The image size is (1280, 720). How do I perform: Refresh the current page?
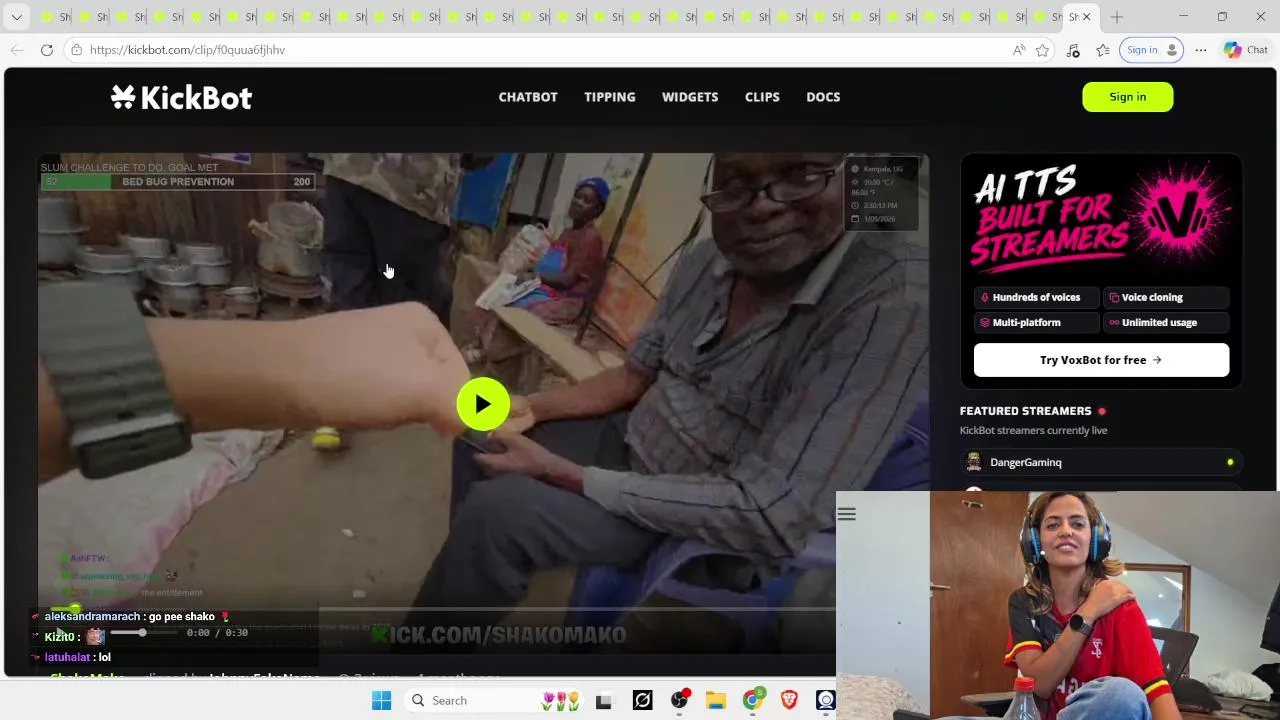(47, 50)
